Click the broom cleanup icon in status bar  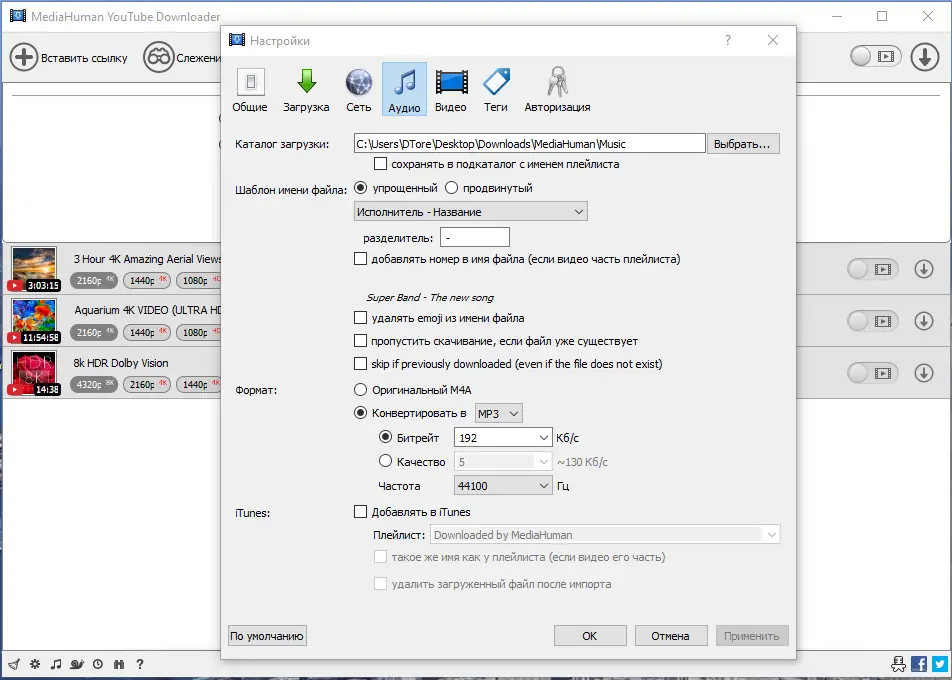point(13,664)
